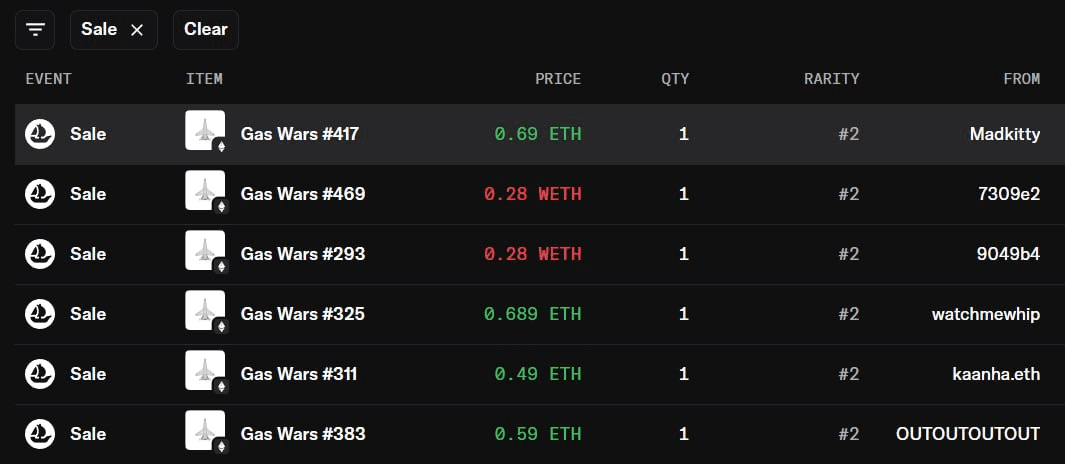Clear all filters
Viewport: 1065px width, 464px height.
coord(206,30)
